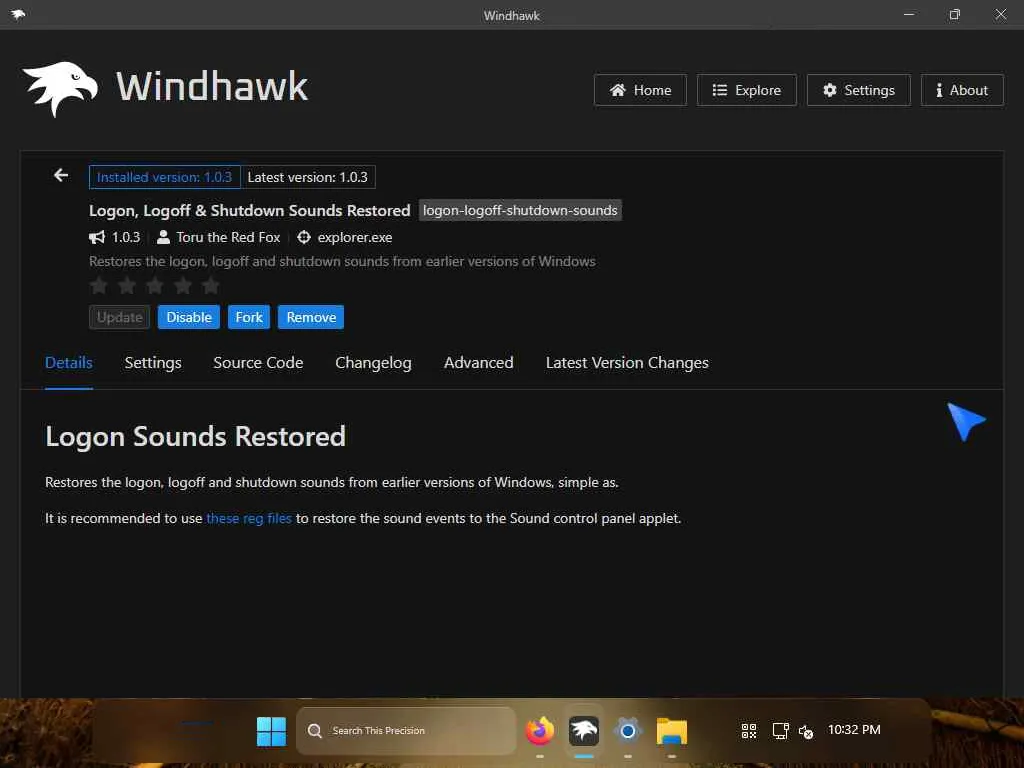Click the Latest version 1.0.3 badge

(308, 177)
